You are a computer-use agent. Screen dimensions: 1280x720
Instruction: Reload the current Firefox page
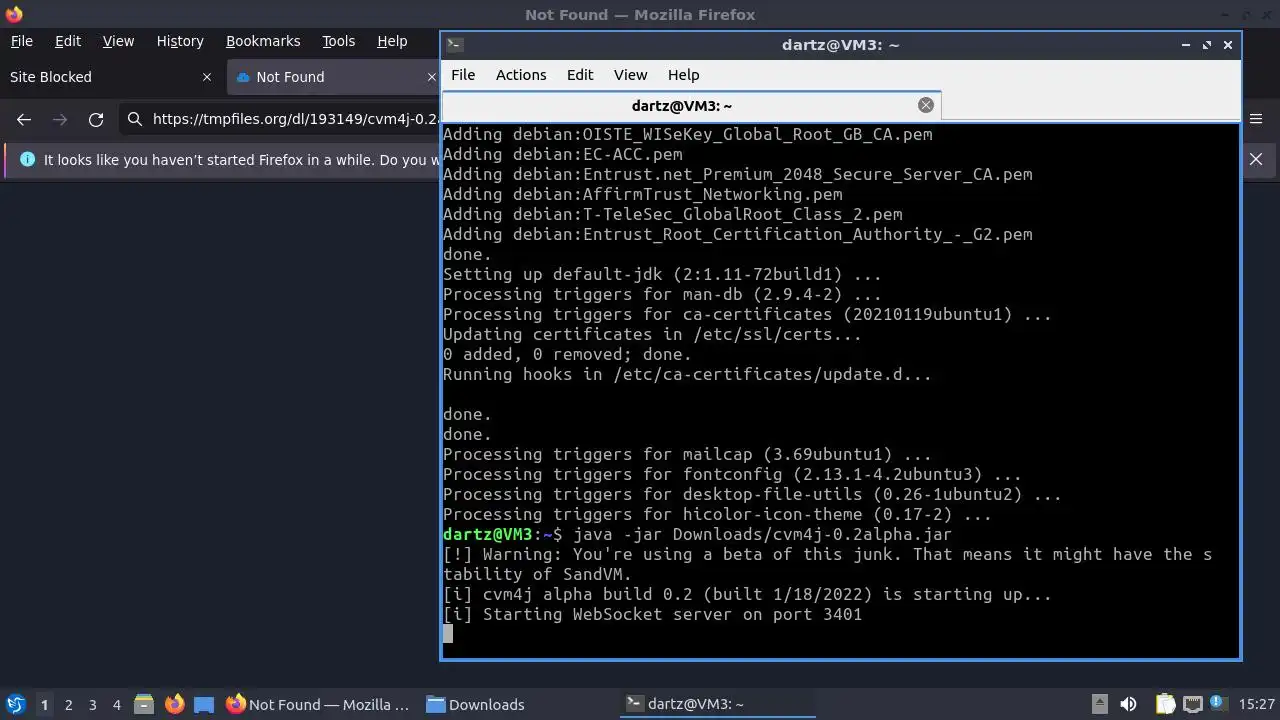coord(96,119)
